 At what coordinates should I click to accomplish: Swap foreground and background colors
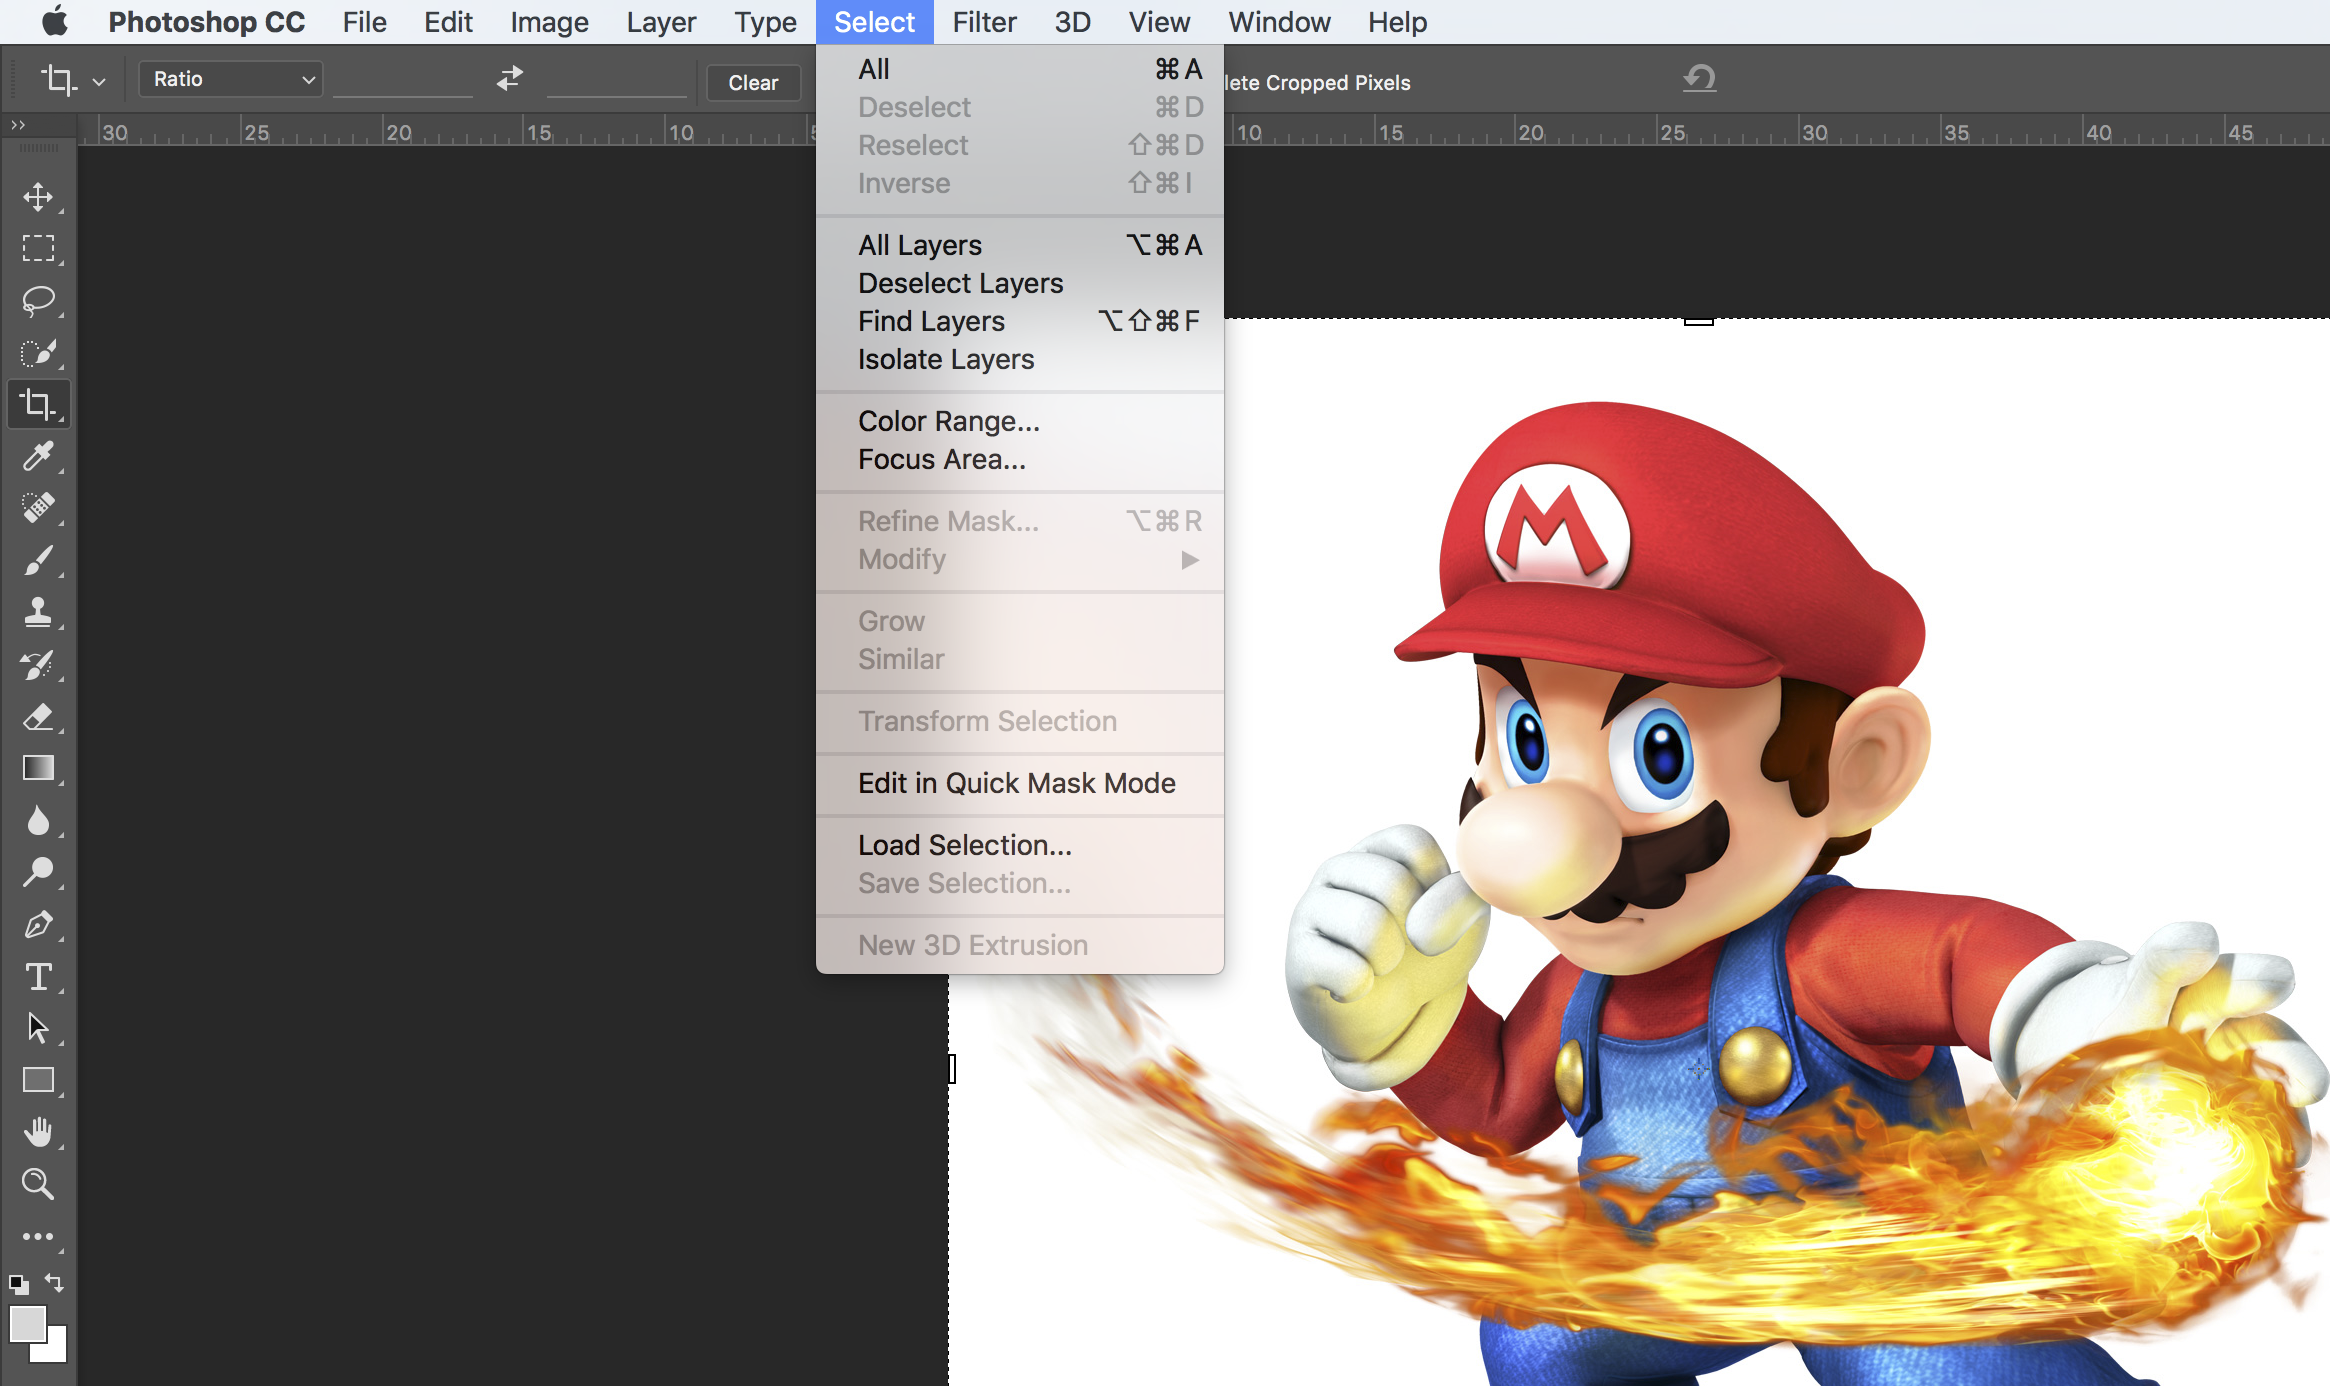[x=55, y=1283]
